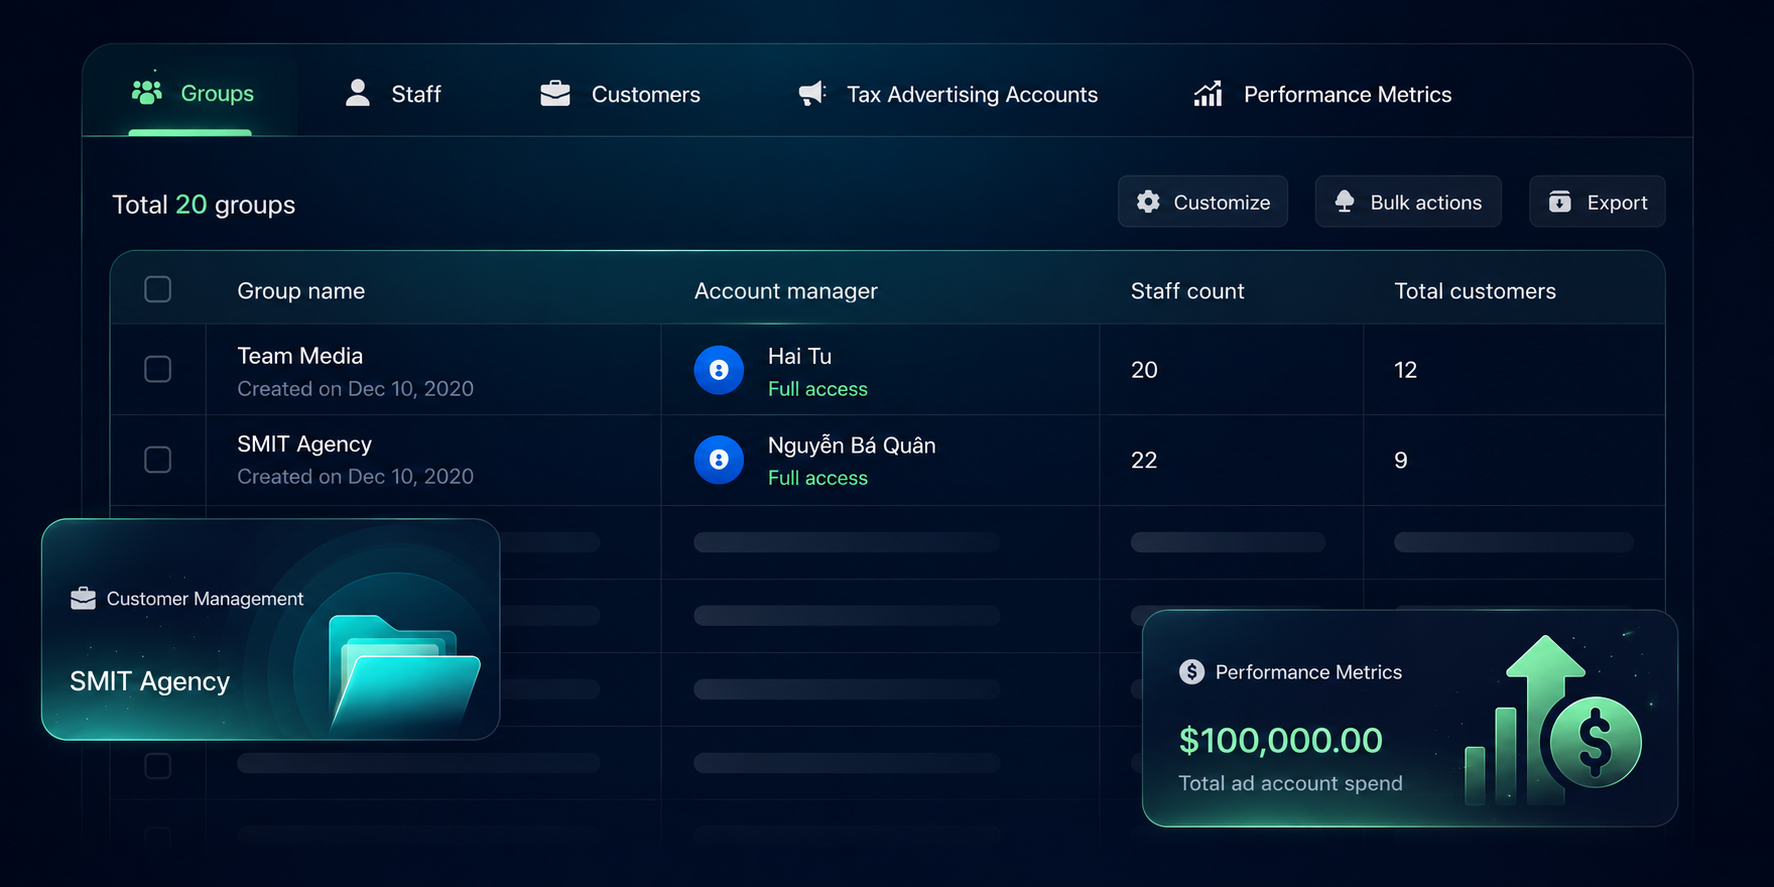Viewport: 1774px width, 887px height.
Task: Open the Team Media group name
Action: coord(300,356)
